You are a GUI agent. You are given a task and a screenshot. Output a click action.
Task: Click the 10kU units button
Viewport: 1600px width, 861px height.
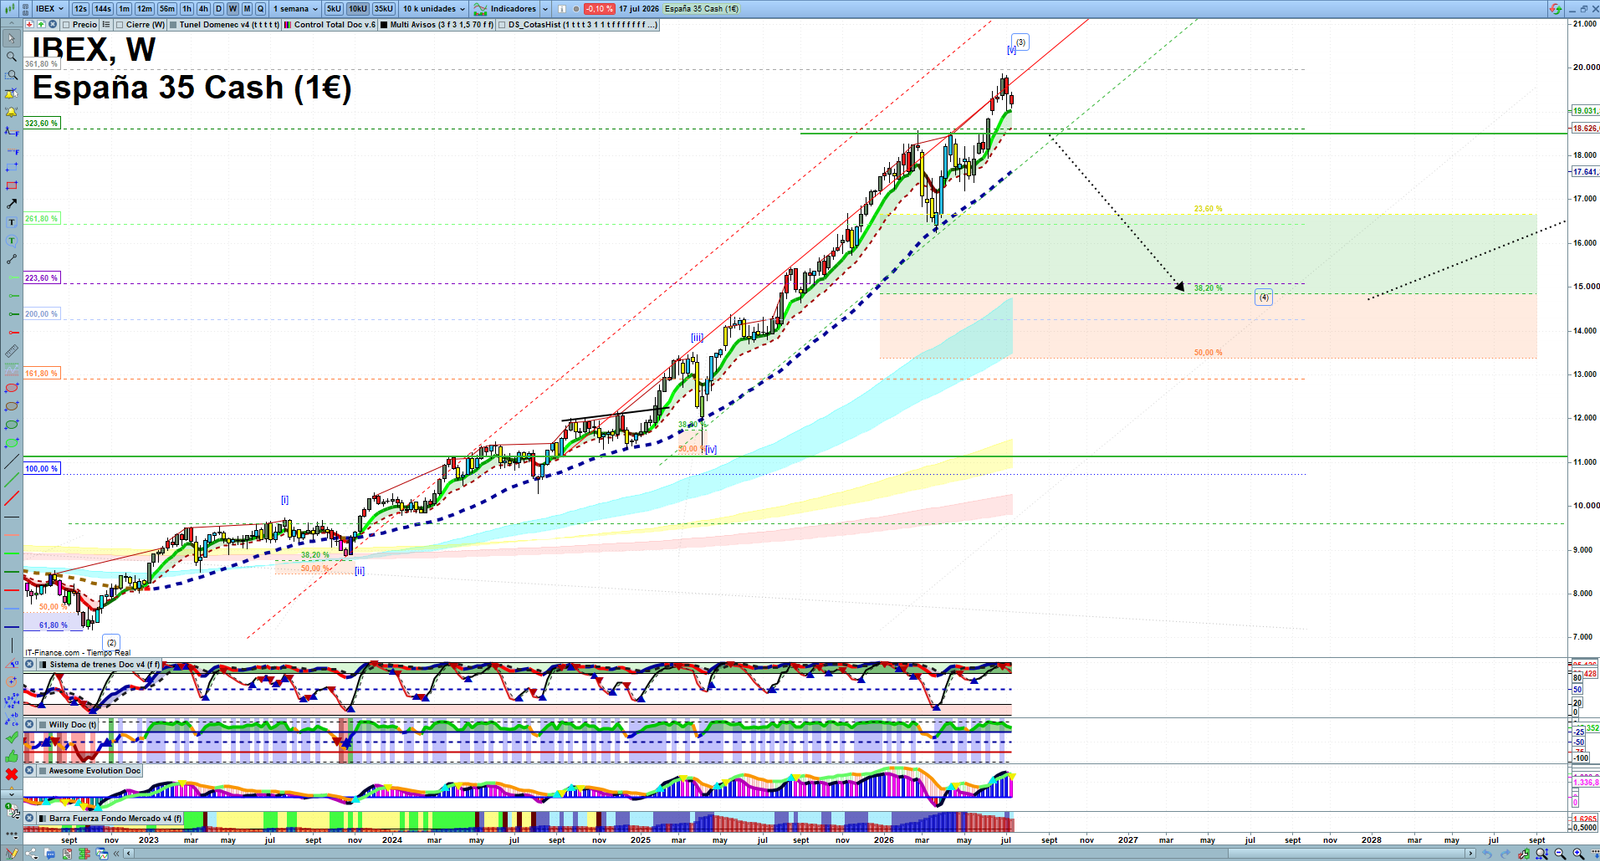point(358,9)
